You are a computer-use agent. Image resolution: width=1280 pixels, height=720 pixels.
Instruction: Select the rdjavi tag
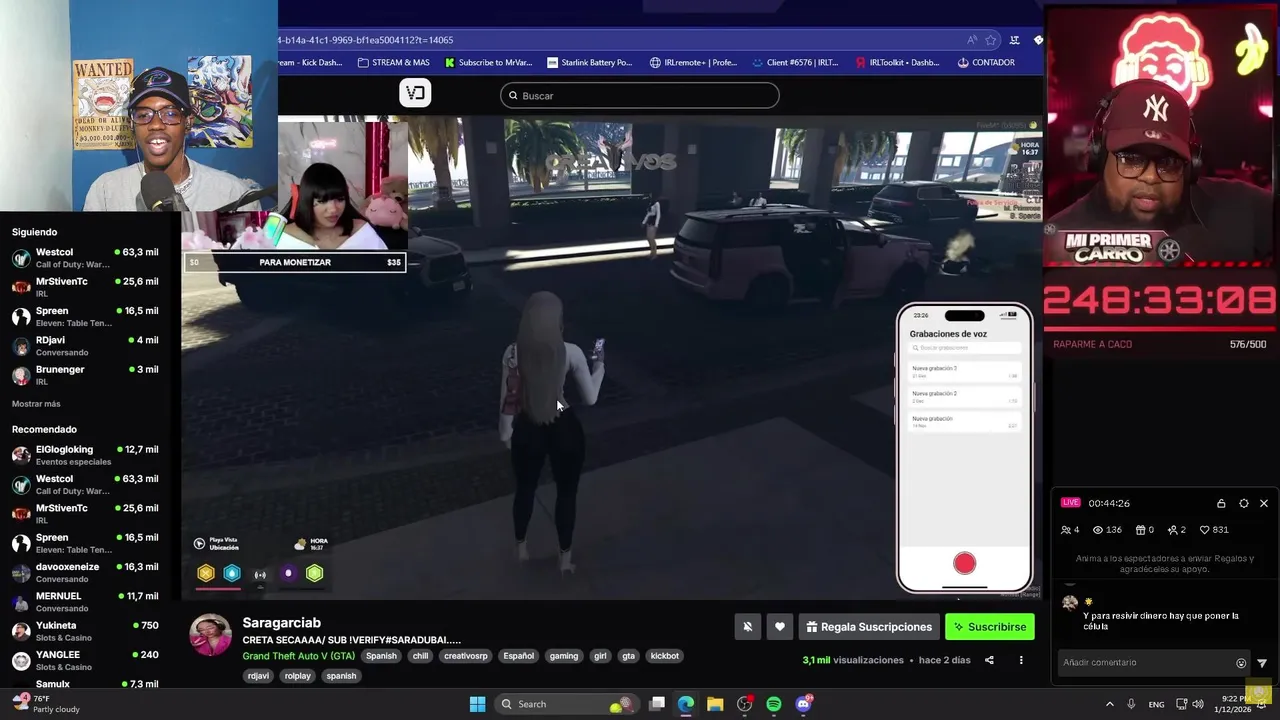coord(259,676)
